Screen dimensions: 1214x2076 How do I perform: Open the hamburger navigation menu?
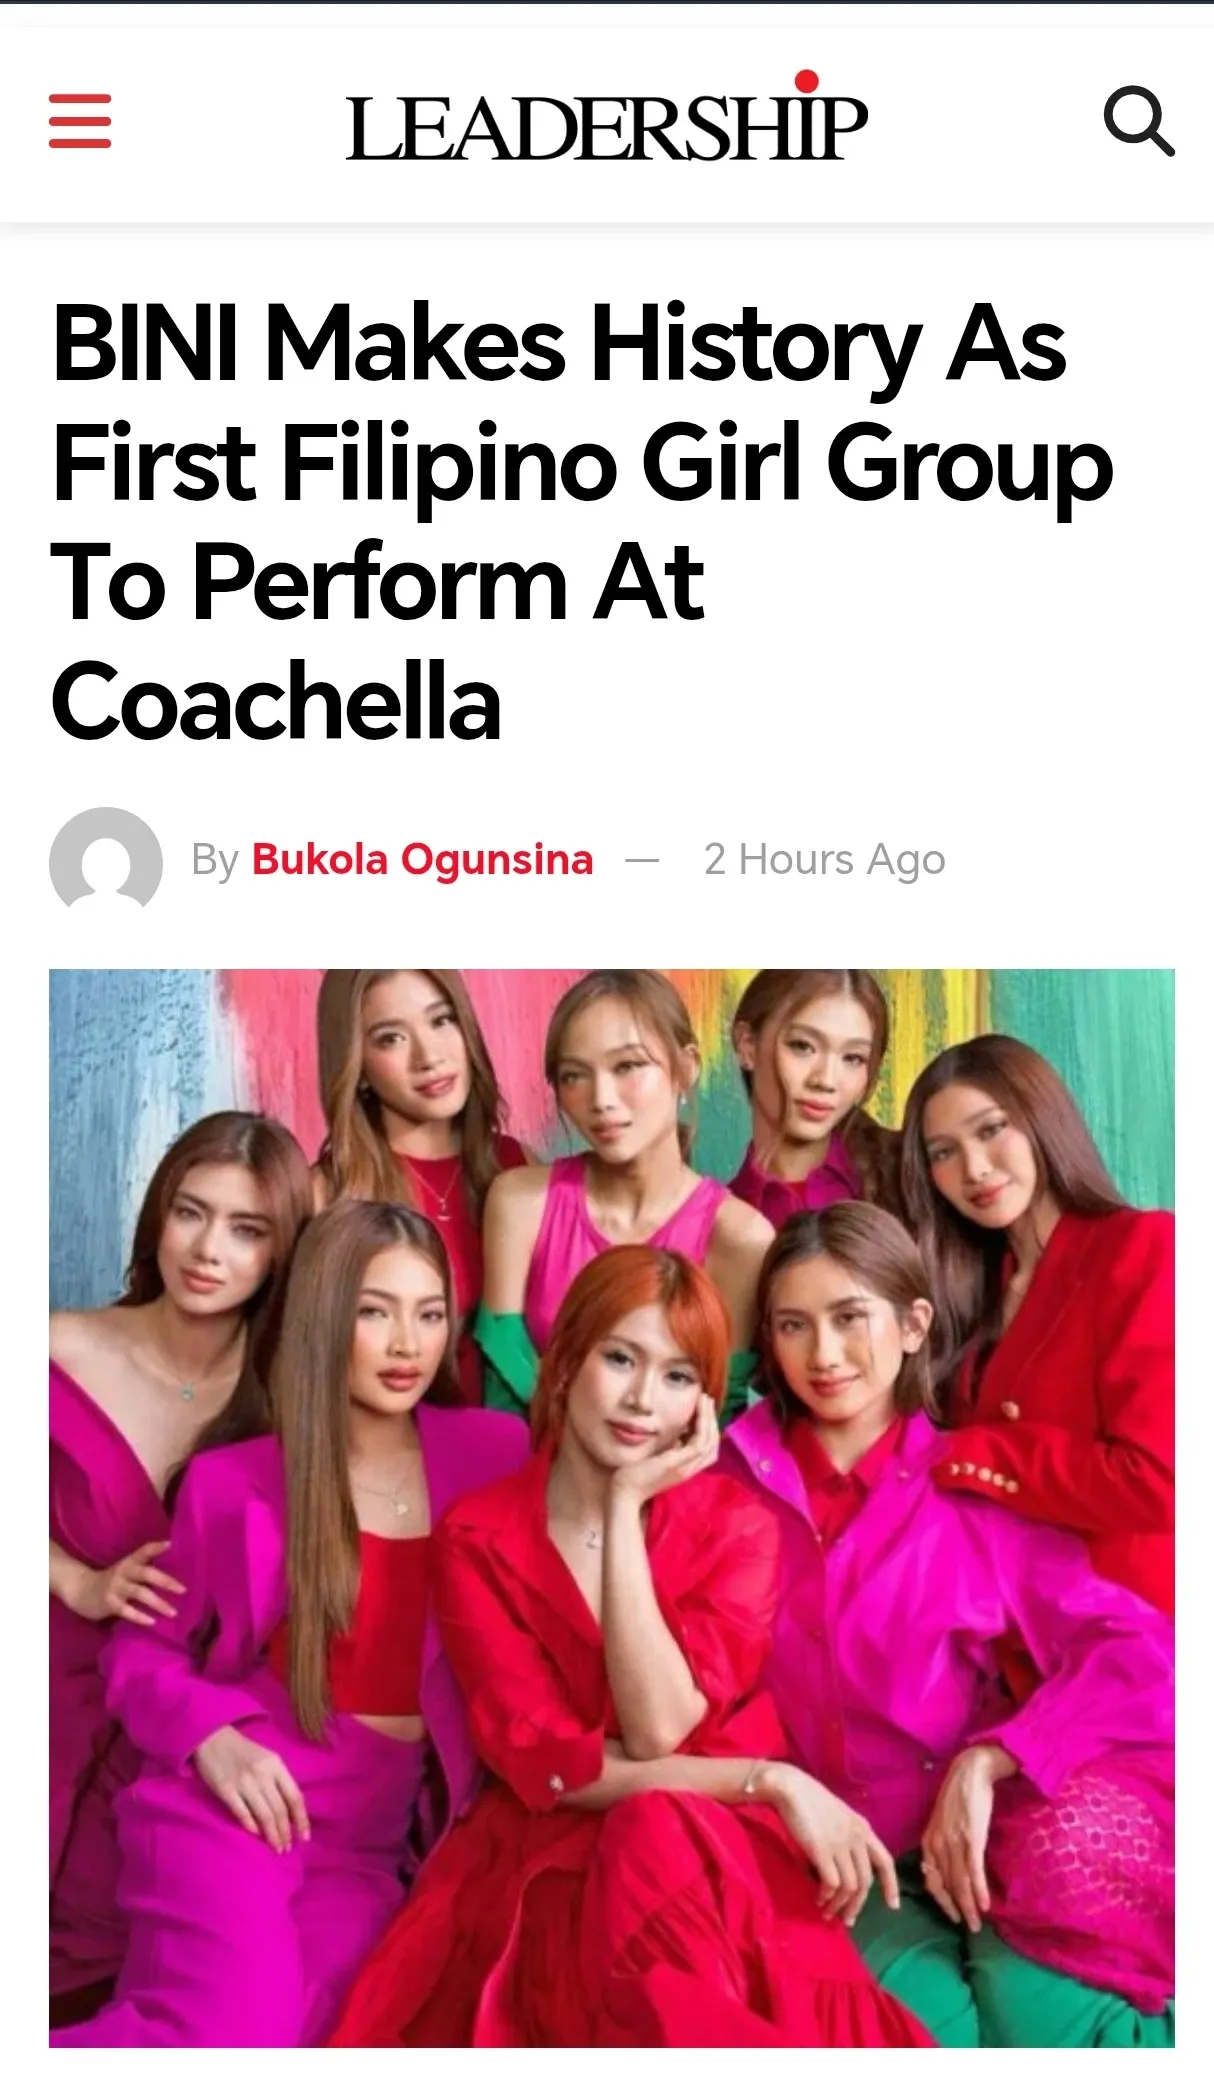pos(80,121)
